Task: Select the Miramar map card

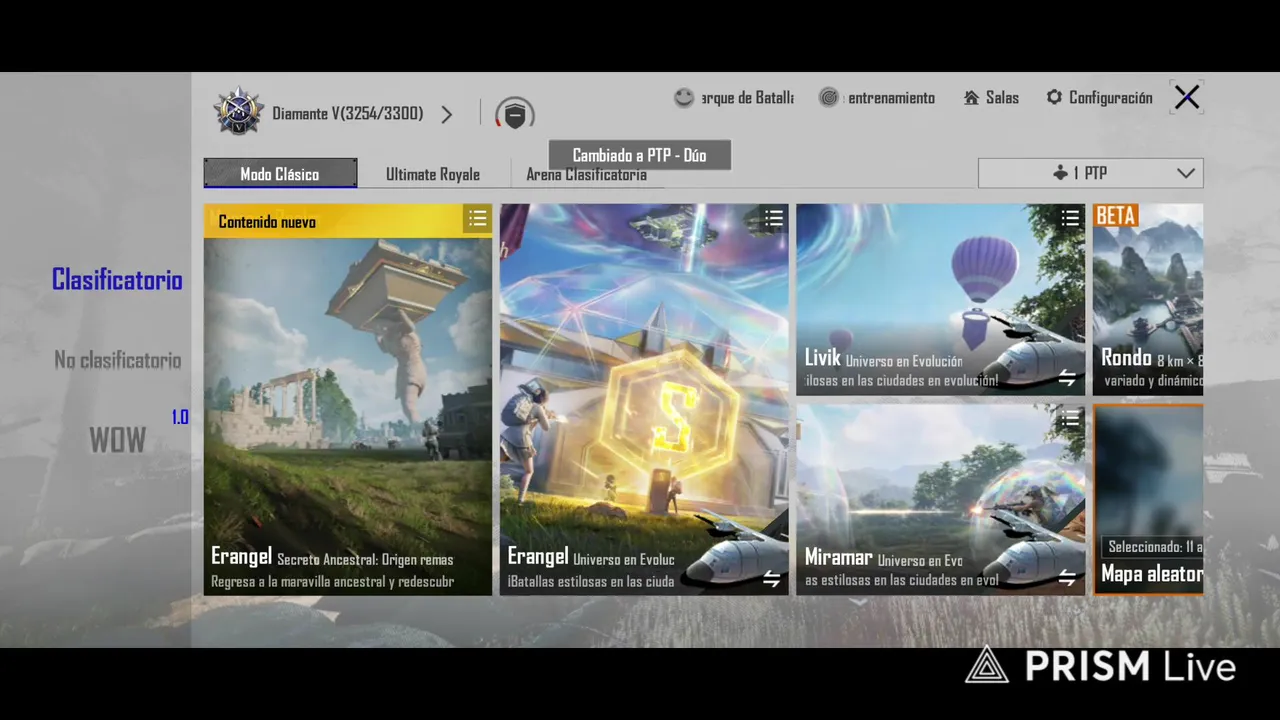Action: coord(941,500)
